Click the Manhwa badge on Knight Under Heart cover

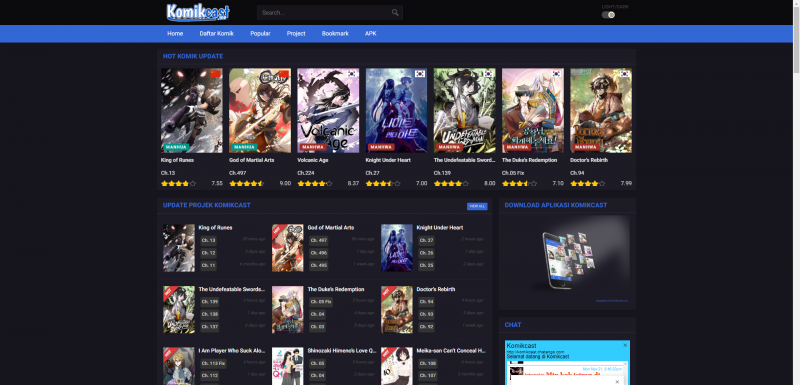(x=381, y=147)
